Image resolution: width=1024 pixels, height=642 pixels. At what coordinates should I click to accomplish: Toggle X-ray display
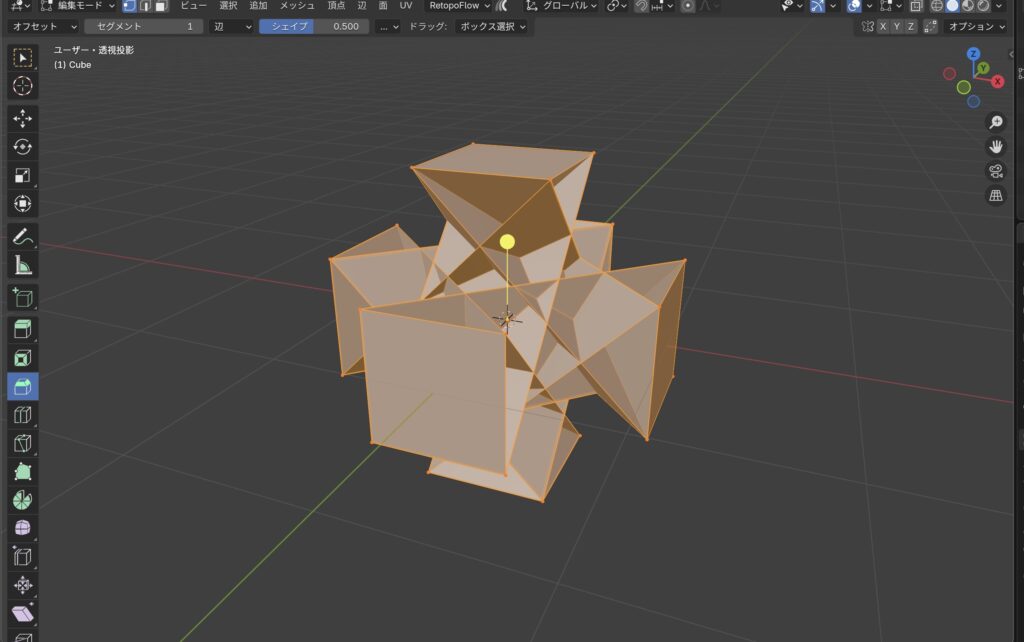(916, 6)
